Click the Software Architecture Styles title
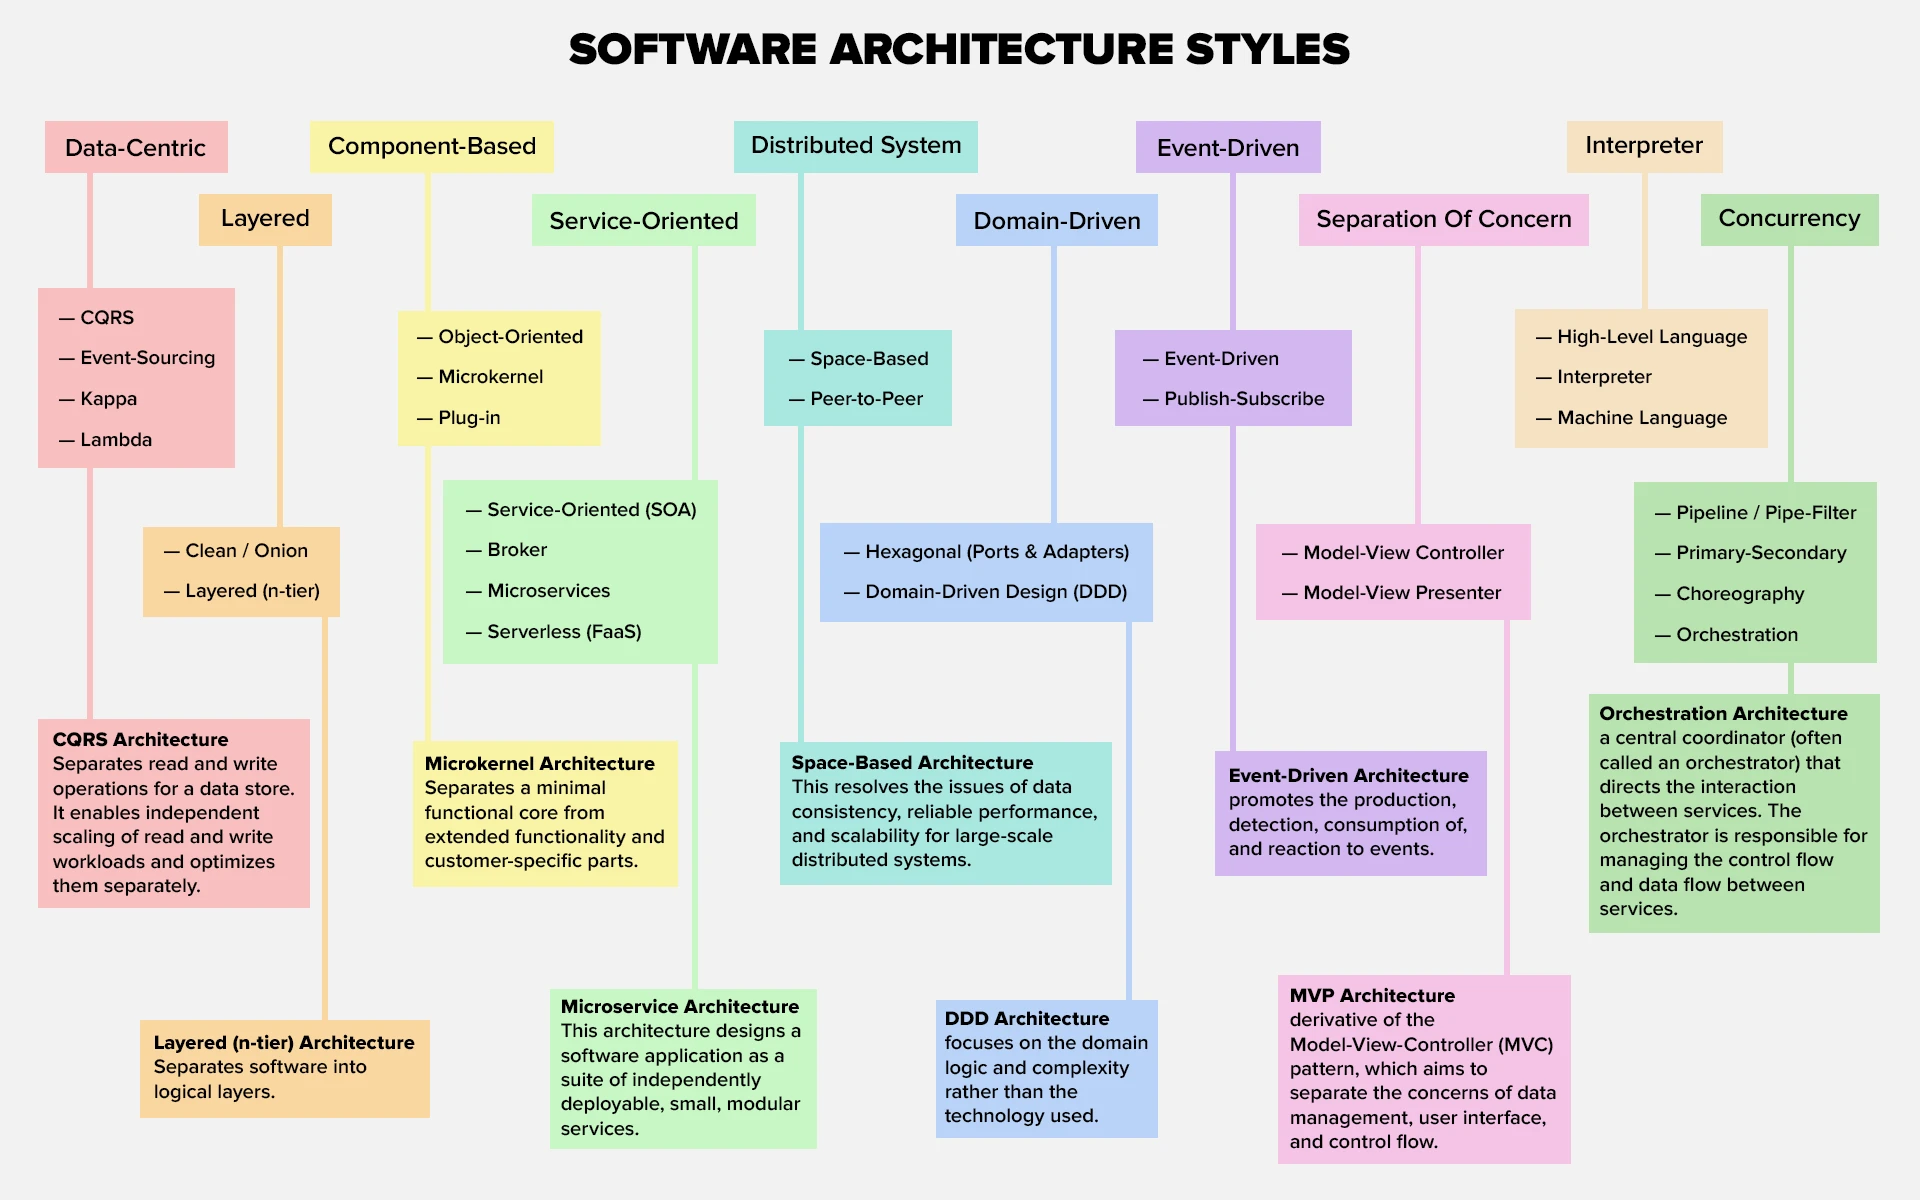 pyautogui.click(x=959, y=49)
